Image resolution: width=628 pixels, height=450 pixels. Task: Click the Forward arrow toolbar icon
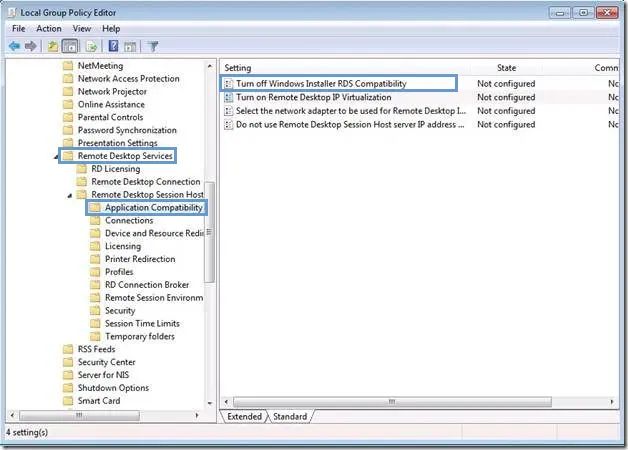click(x=30, y=46)
